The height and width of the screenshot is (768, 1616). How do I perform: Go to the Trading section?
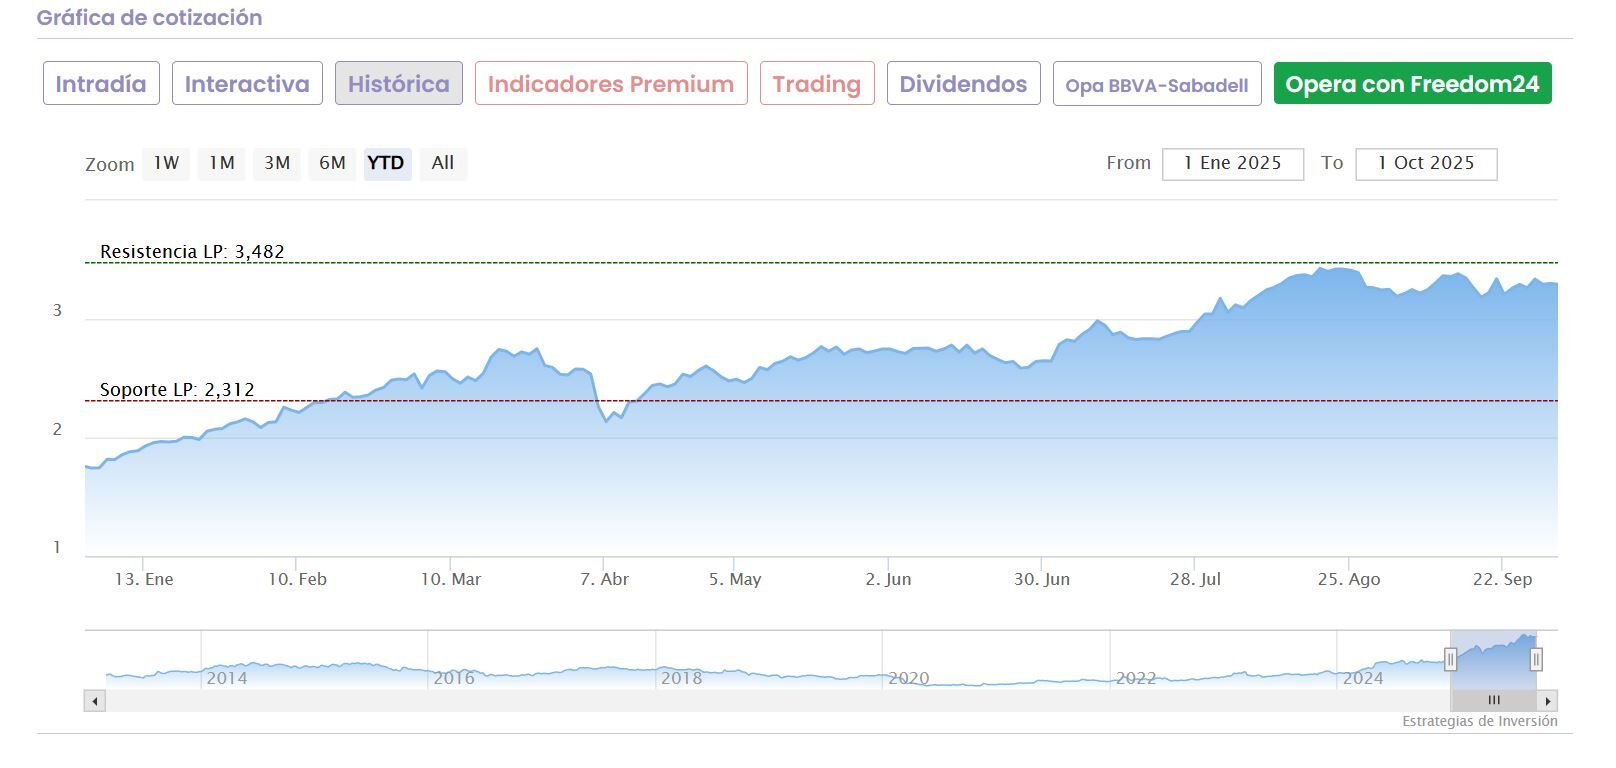tap(817, 84)
